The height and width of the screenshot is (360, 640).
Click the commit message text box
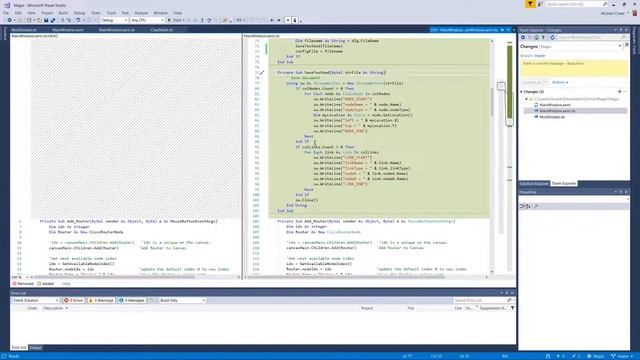pos(574,68)
